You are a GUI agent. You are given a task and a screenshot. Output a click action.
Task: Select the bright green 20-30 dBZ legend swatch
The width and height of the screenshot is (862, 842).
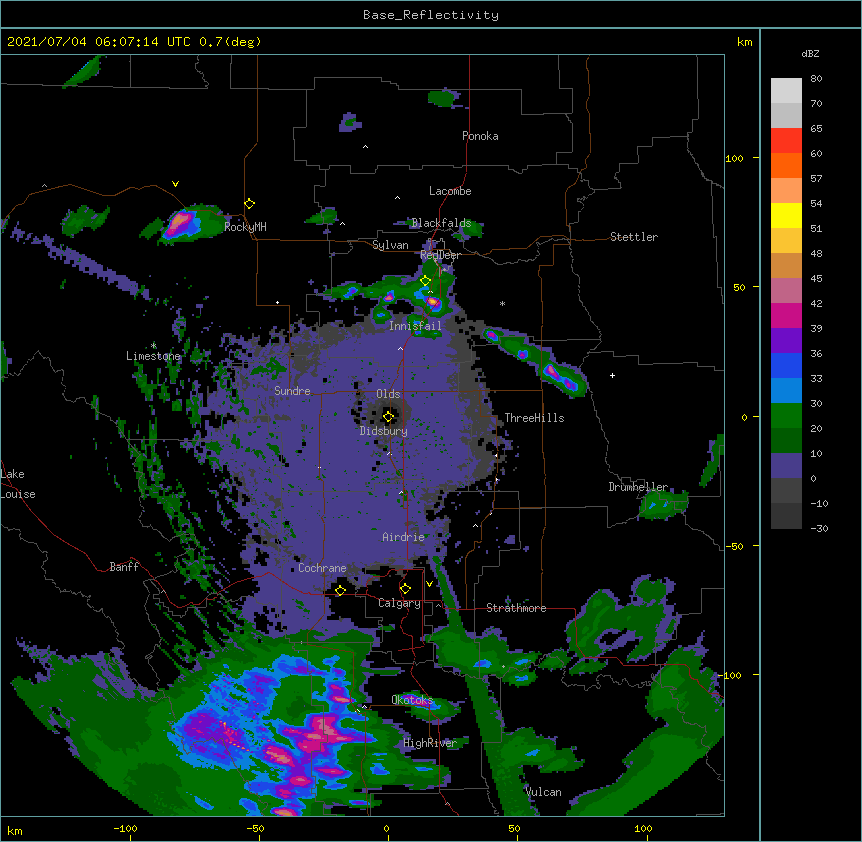pyautogui.click(x=786, y=416)
